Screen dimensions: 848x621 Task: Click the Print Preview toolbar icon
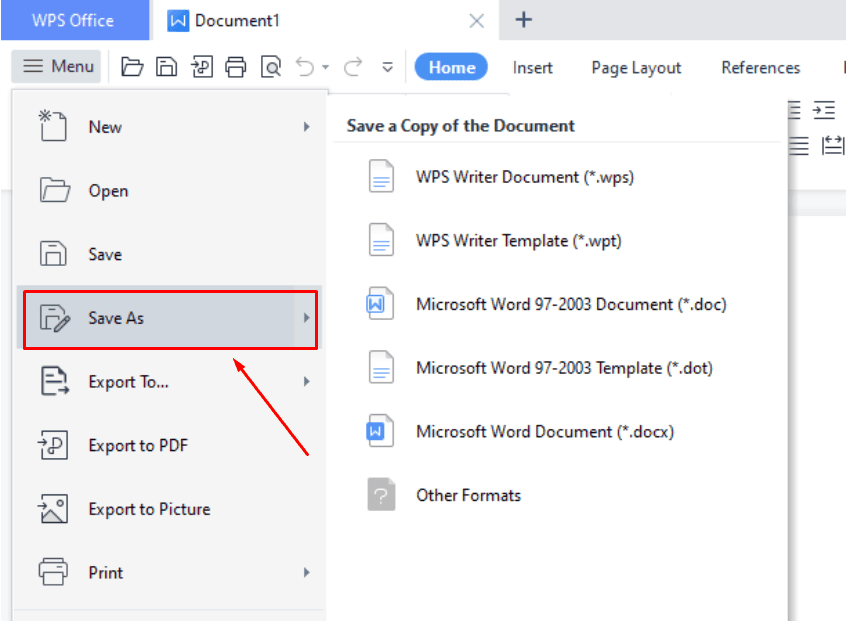click(x=271, y=67)
